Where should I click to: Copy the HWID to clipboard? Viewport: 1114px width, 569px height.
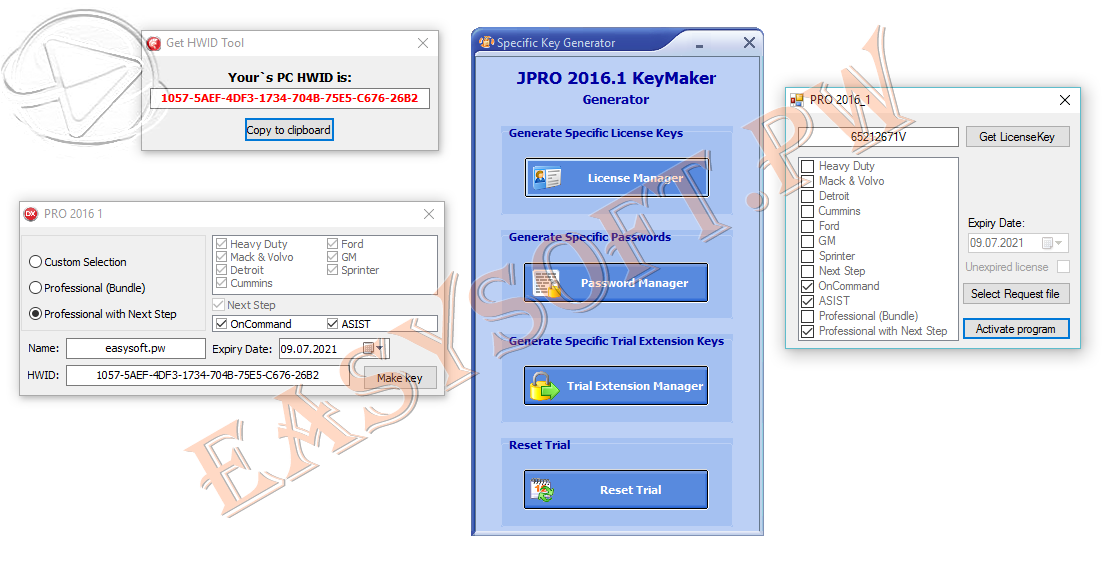click(288, 130)
